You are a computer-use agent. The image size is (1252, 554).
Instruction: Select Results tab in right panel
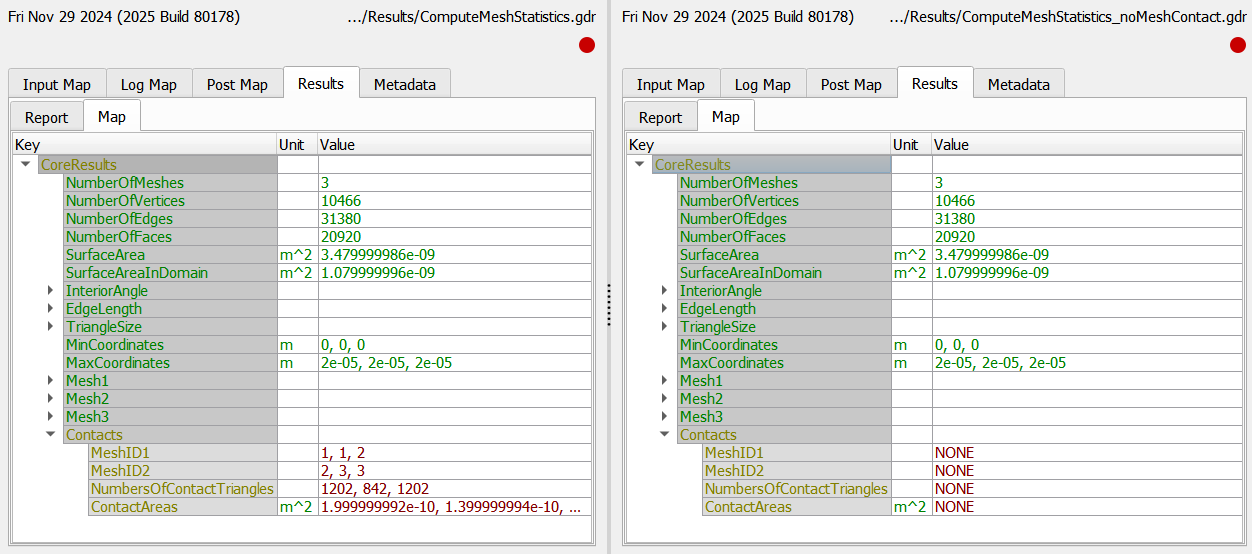(x=935, y=83)
